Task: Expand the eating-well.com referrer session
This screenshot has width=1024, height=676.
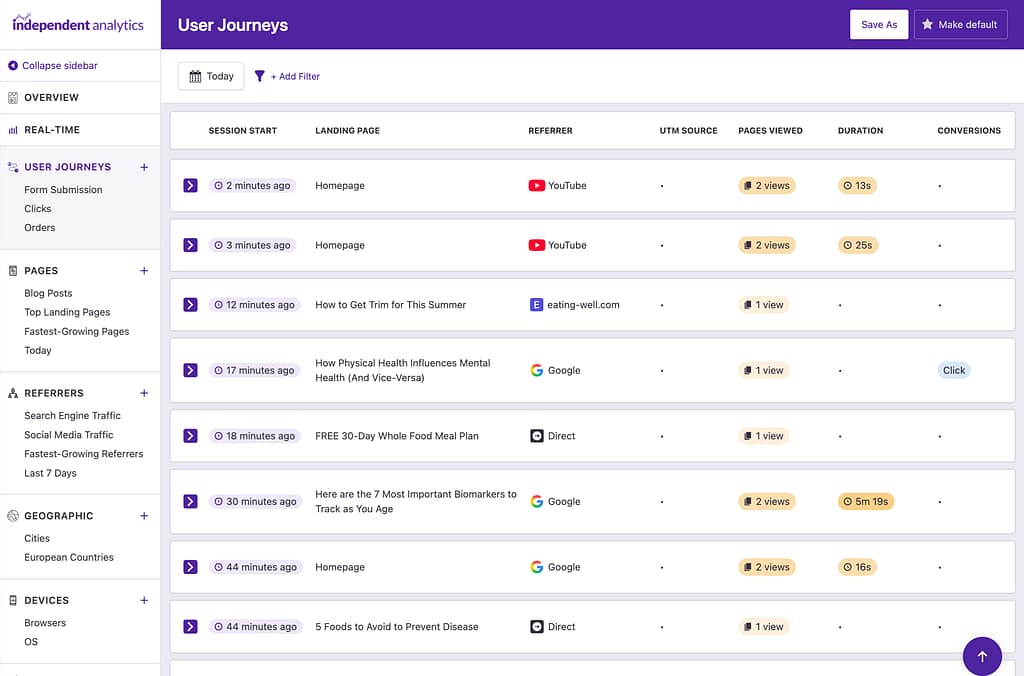Action: [x=191, y=305]
